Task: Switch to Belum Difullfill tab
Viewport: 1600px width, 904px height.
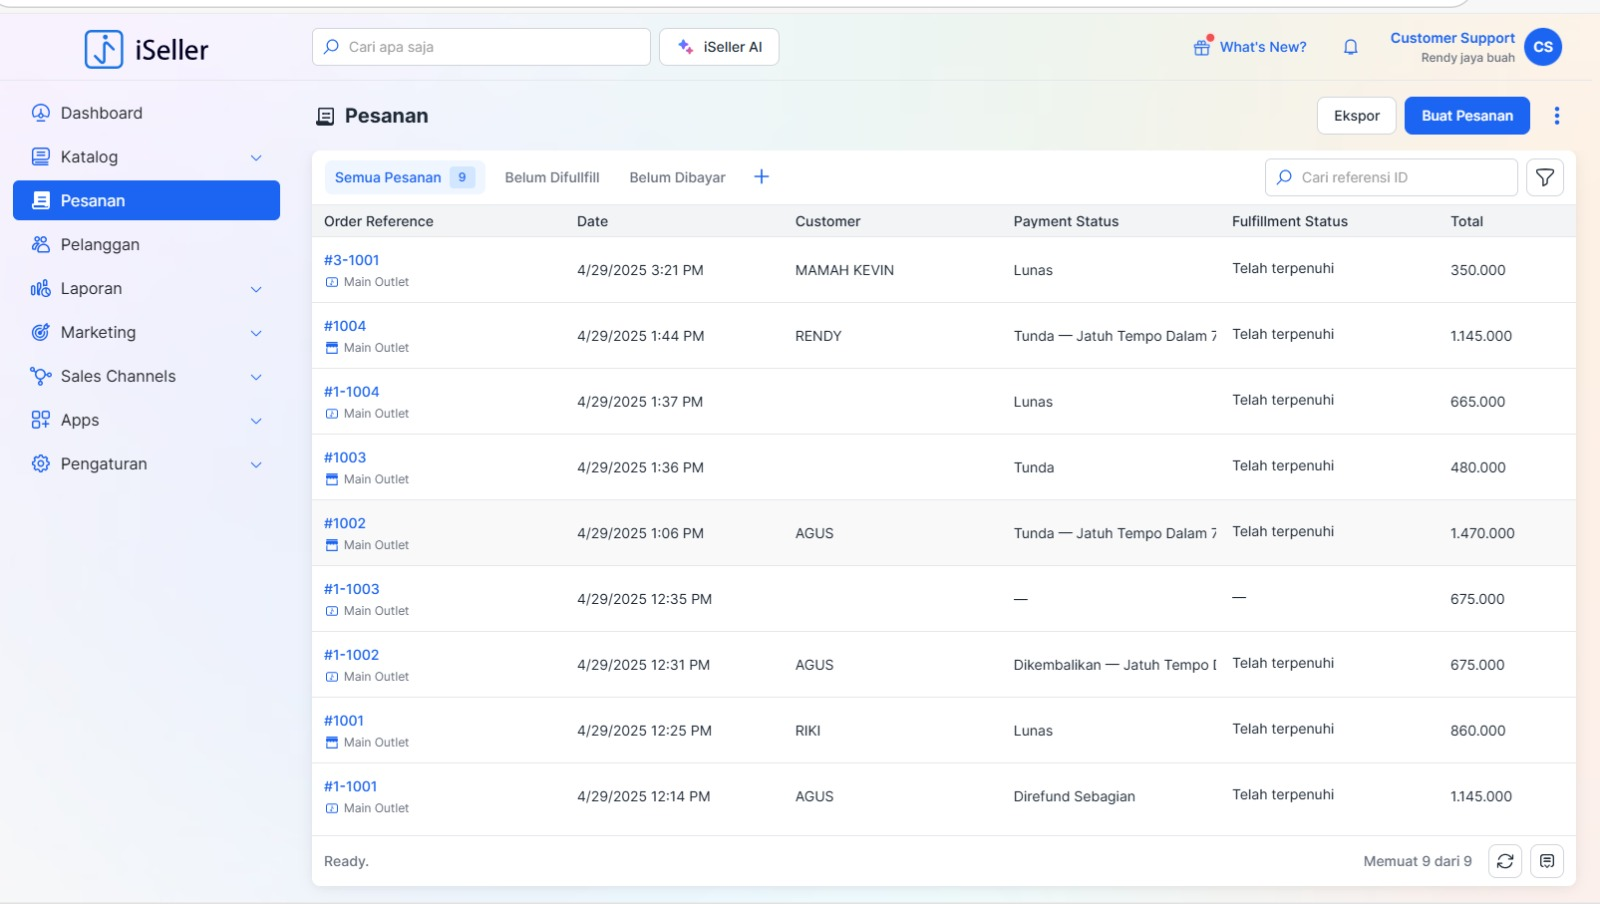Action: pos(552,177)
